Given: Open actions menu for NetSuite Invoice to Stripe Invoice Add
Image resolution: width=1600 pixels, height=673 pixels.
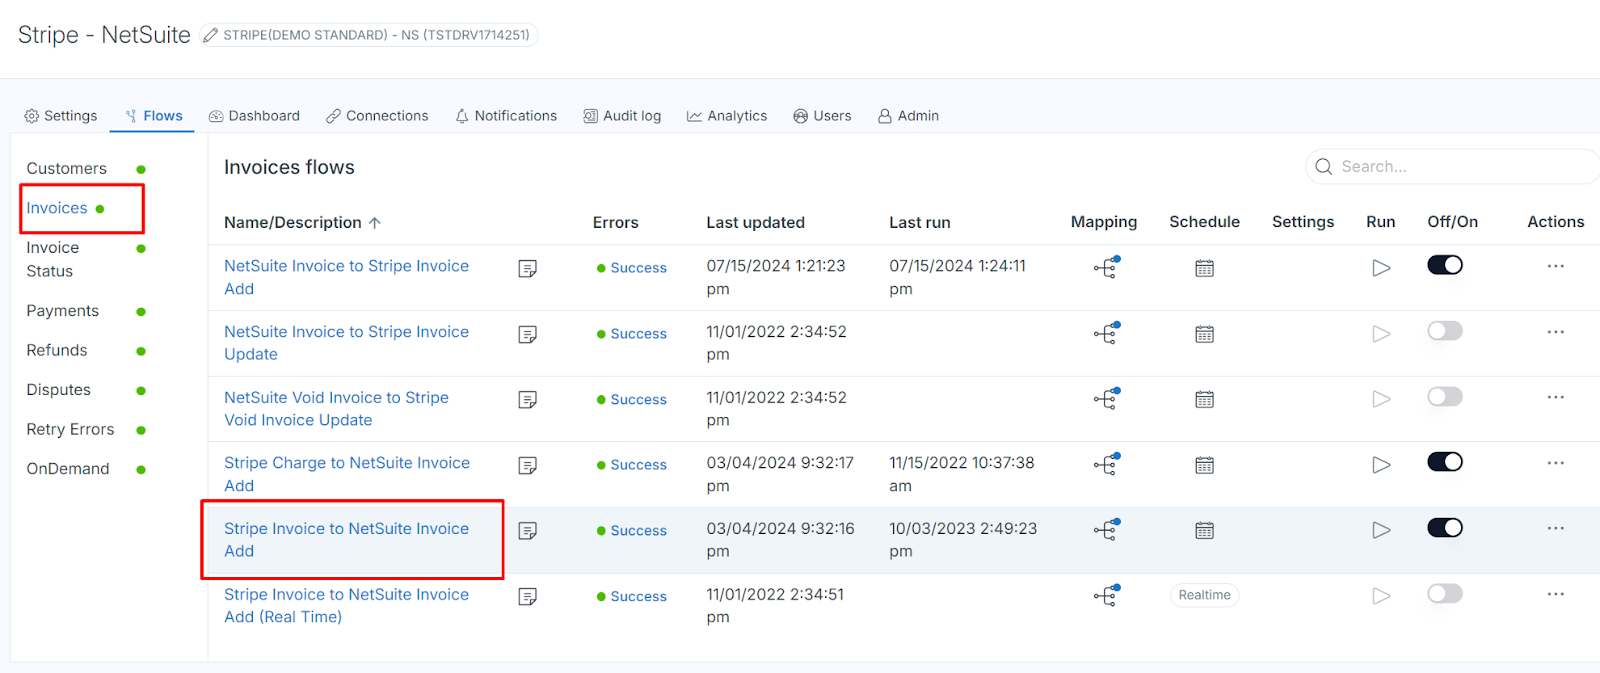Looking at the screenshot, I should 1555,266.
